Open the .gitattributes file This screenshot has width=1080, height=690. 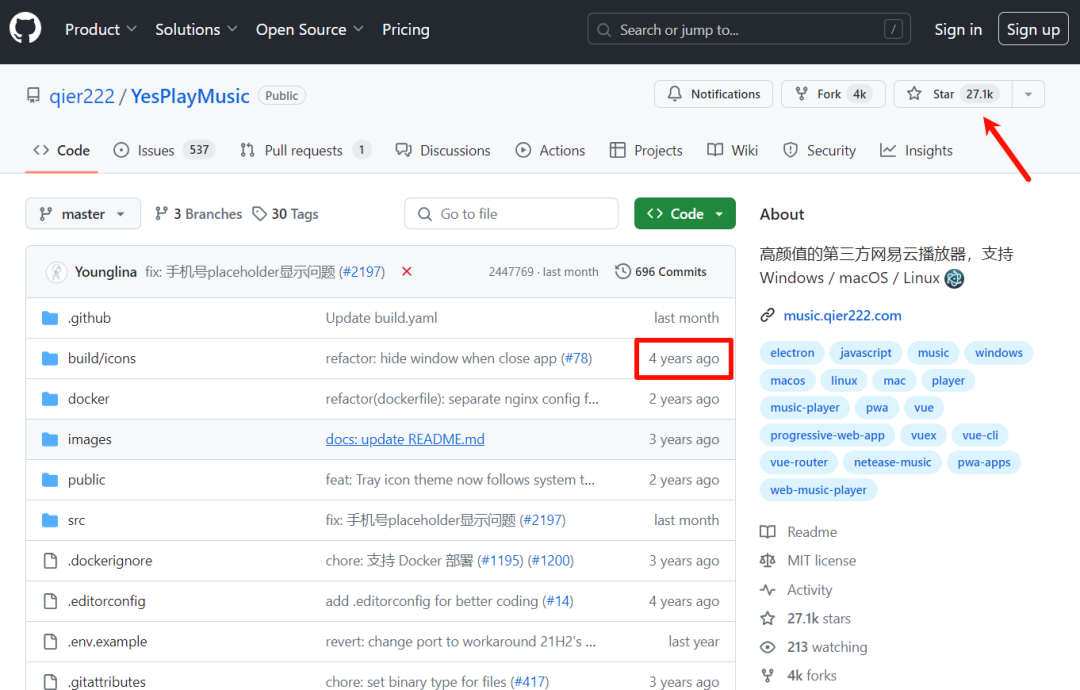107,682
